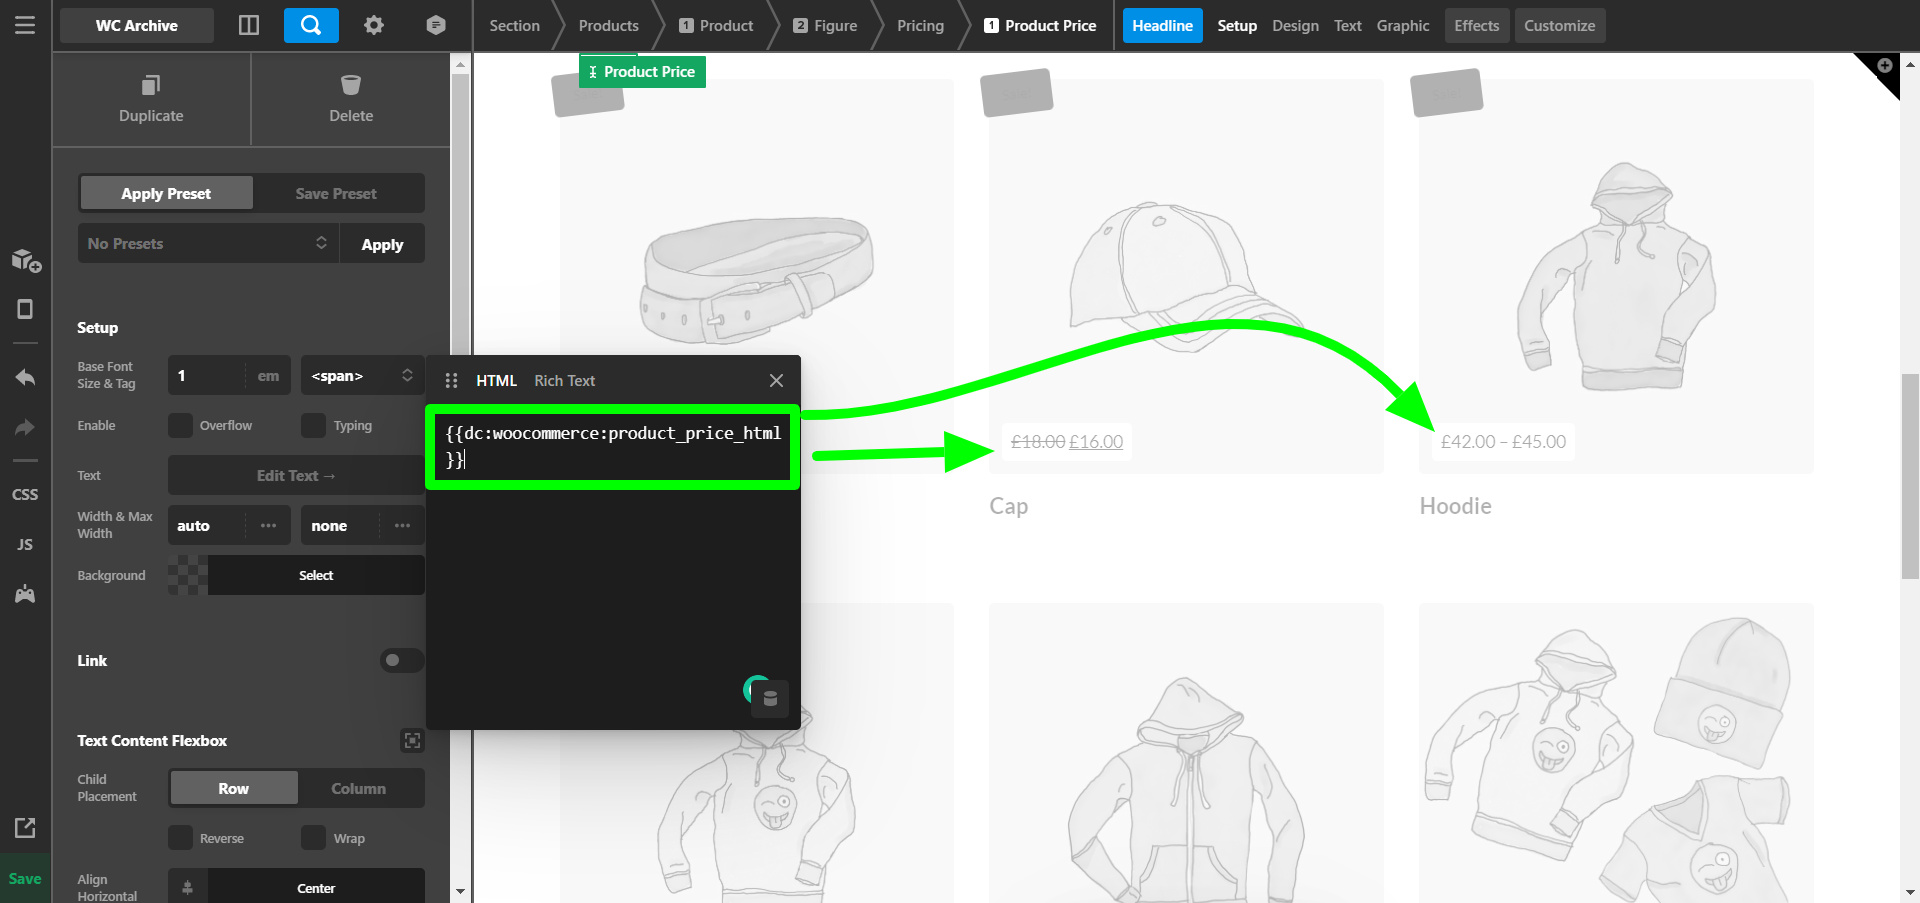Open the Effects tab
1920x903 pixels.
coord(1477,25)
